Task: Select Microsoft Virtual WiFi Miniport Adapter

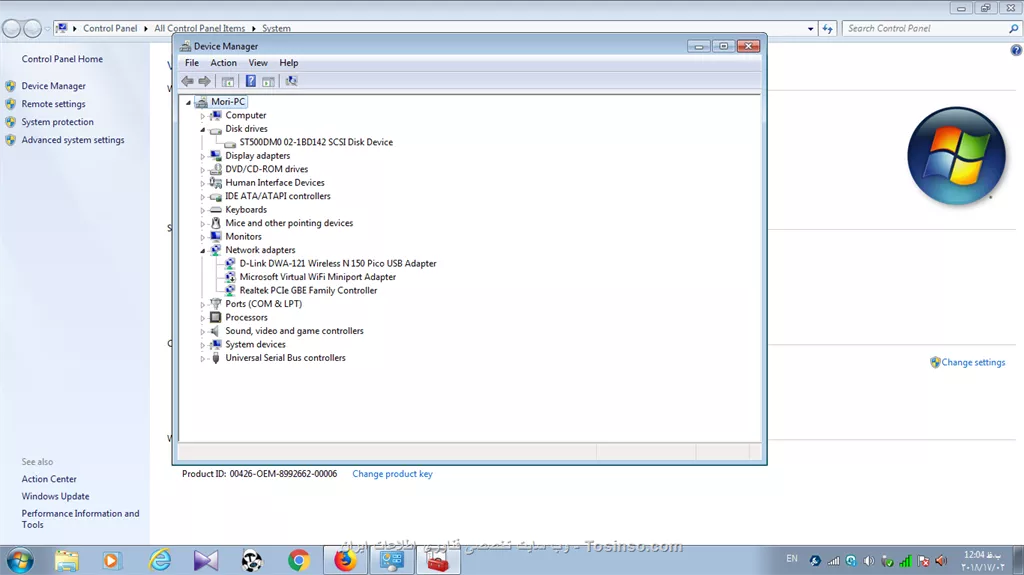Action: (317, 277)
